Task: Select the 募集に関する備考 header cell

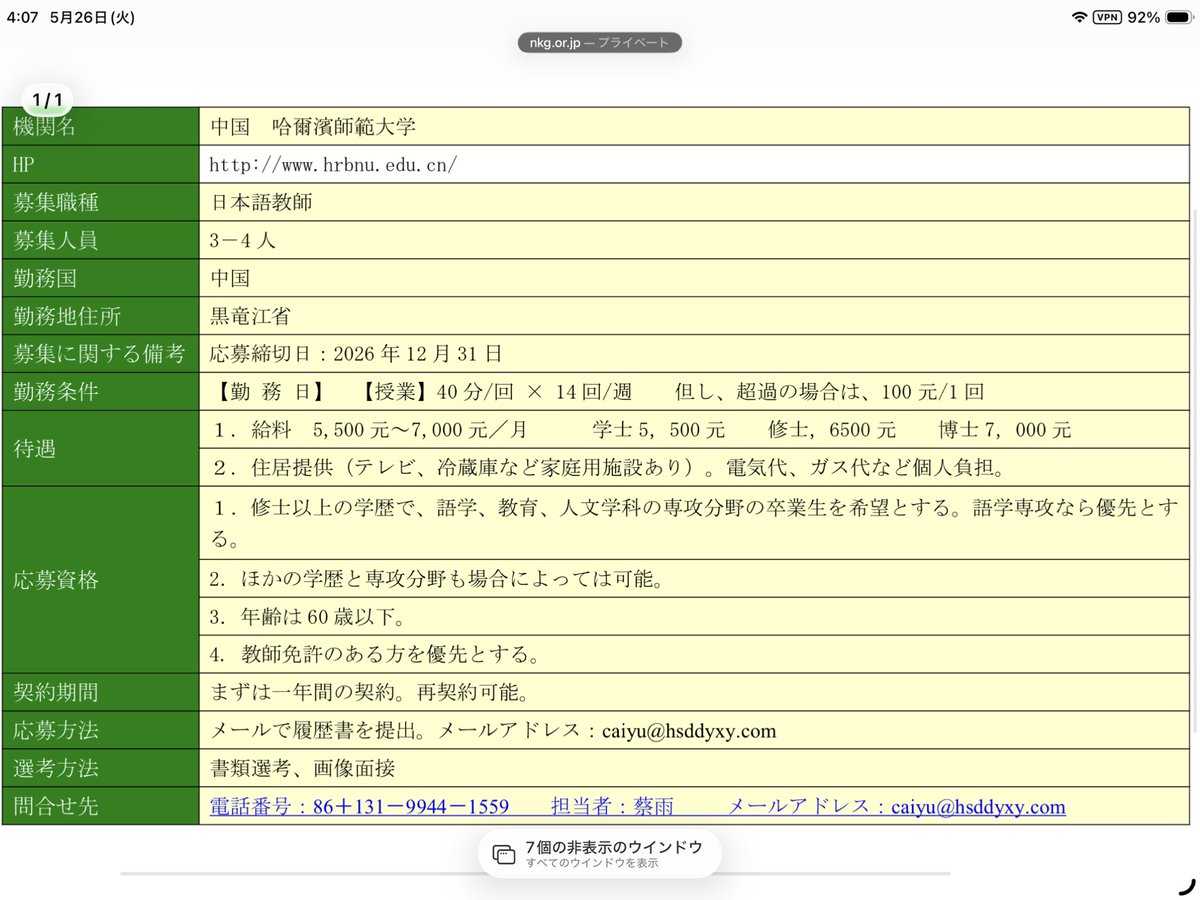Action: [100, 354]
